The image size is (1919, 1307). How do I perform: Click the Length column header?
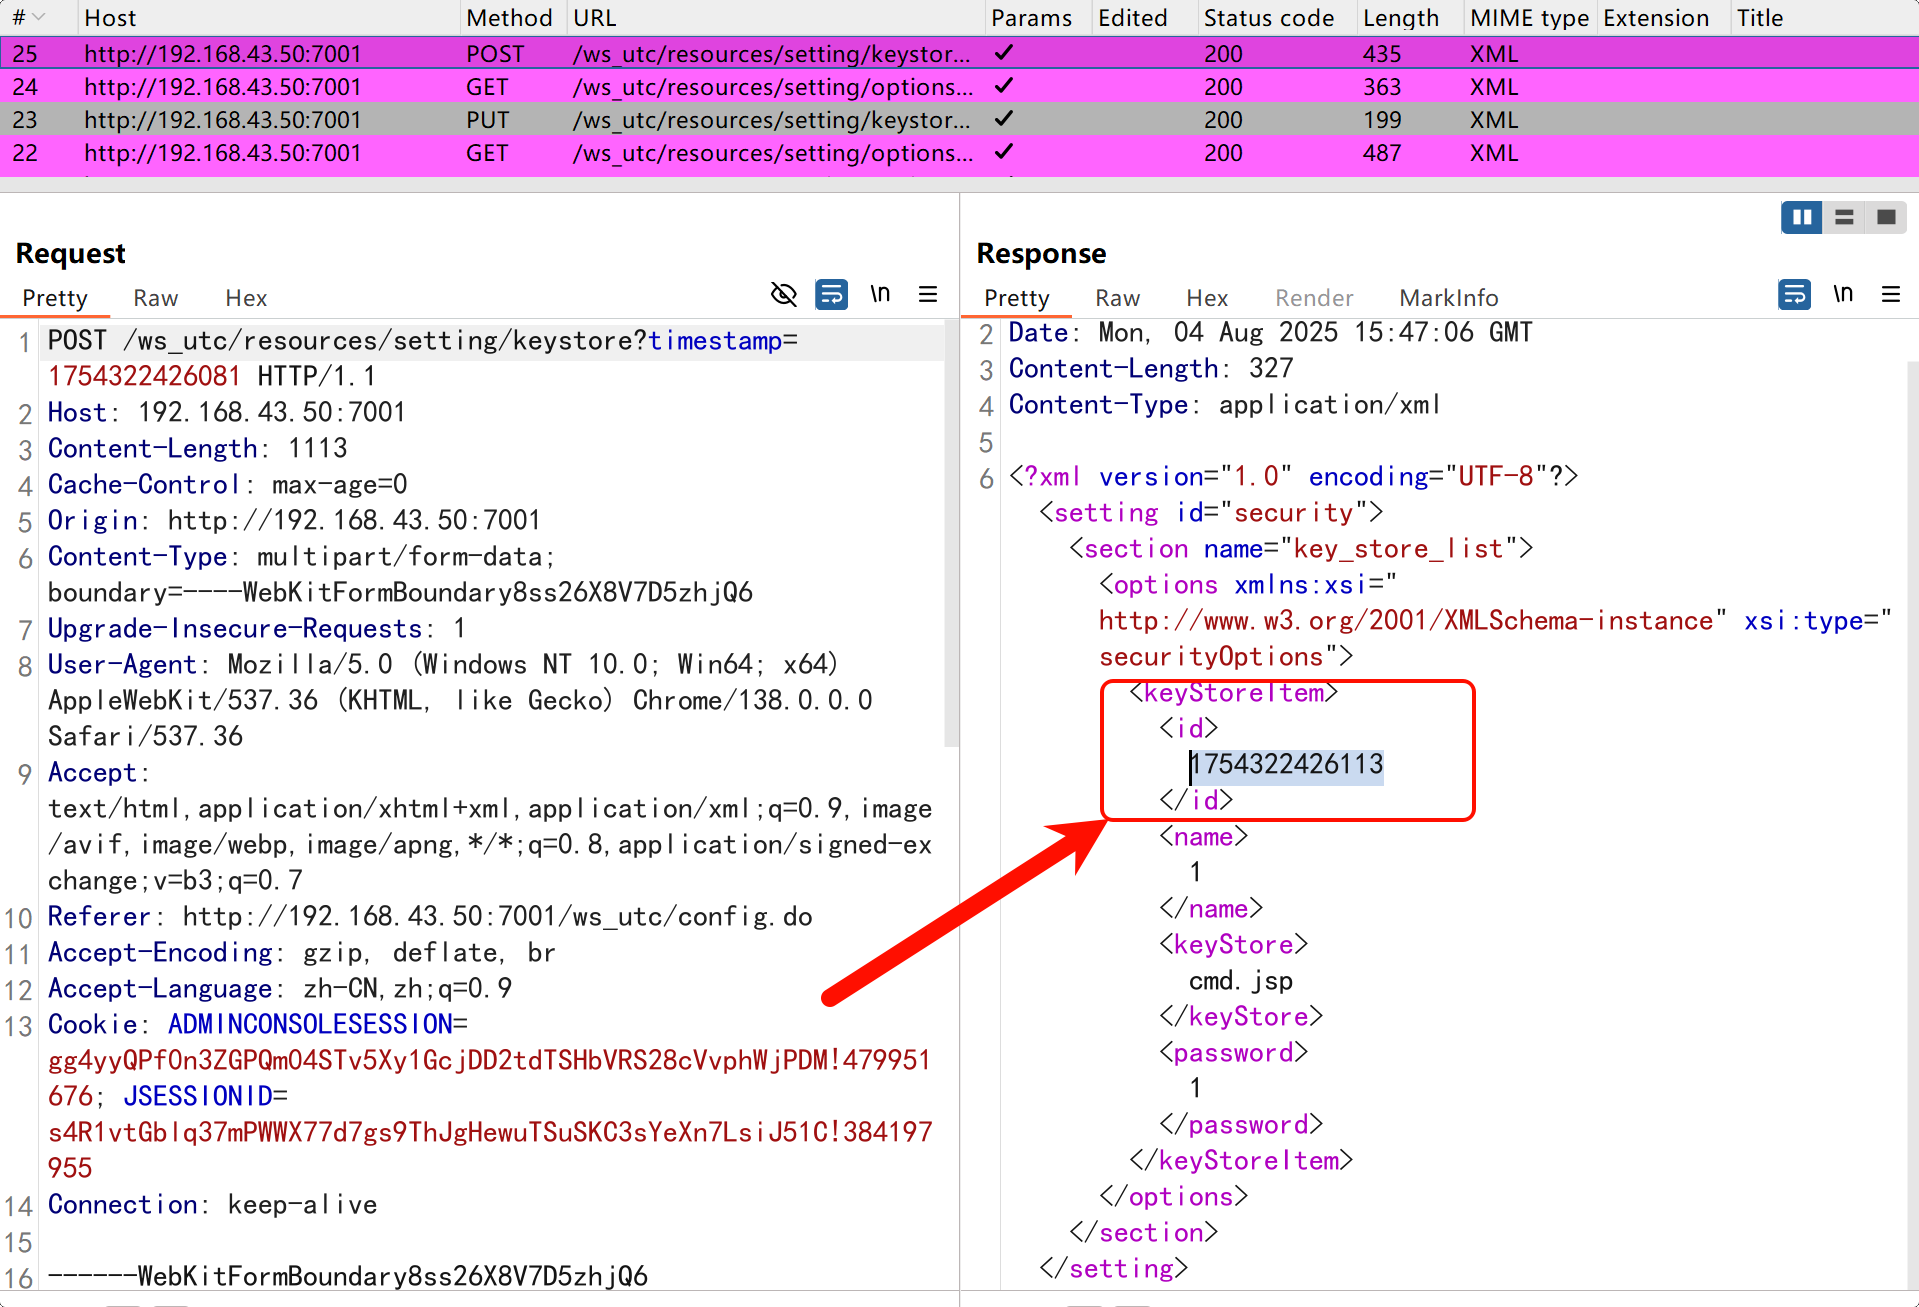pyautogui.click(x=1400, y=18)
